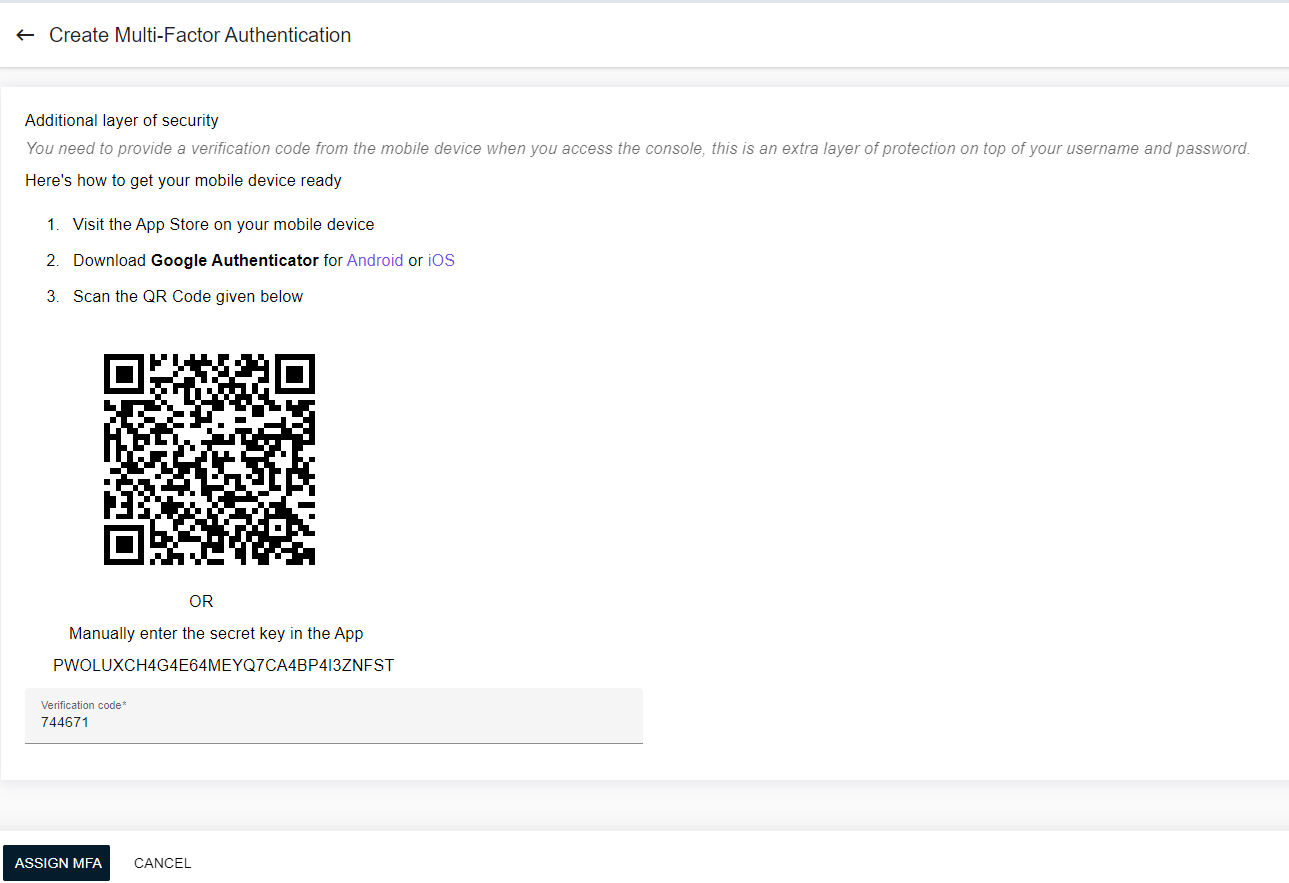Click the ASSIGN MFA button
Viewport: 1289px width, 883px height.
pos(57,863)
